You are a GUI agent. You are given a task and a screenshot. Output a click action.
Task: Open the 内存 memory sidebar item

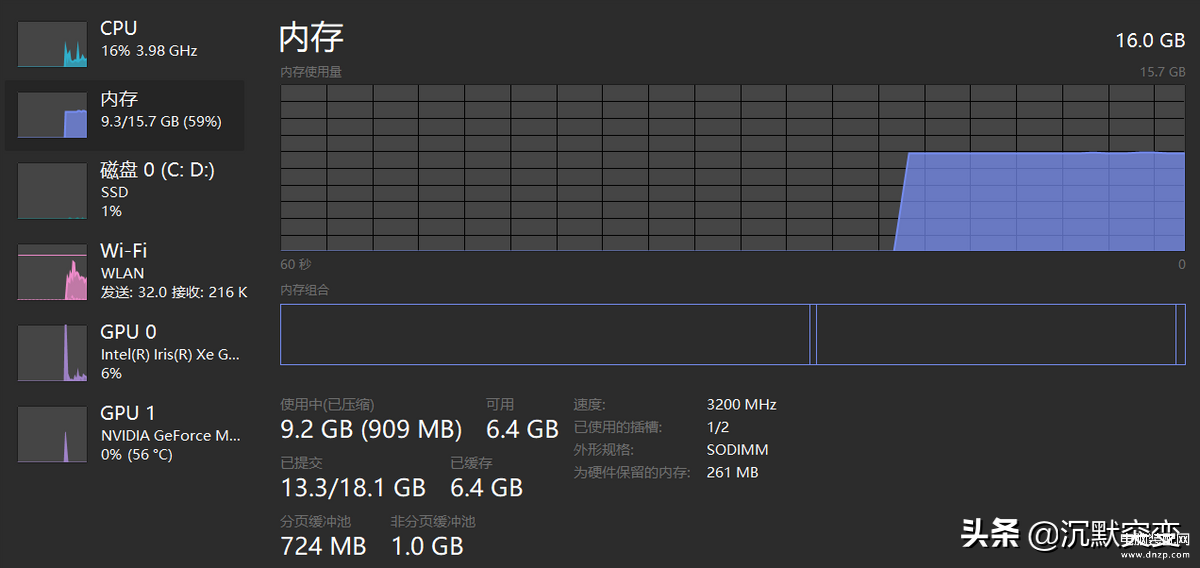(x=125, y=115)
